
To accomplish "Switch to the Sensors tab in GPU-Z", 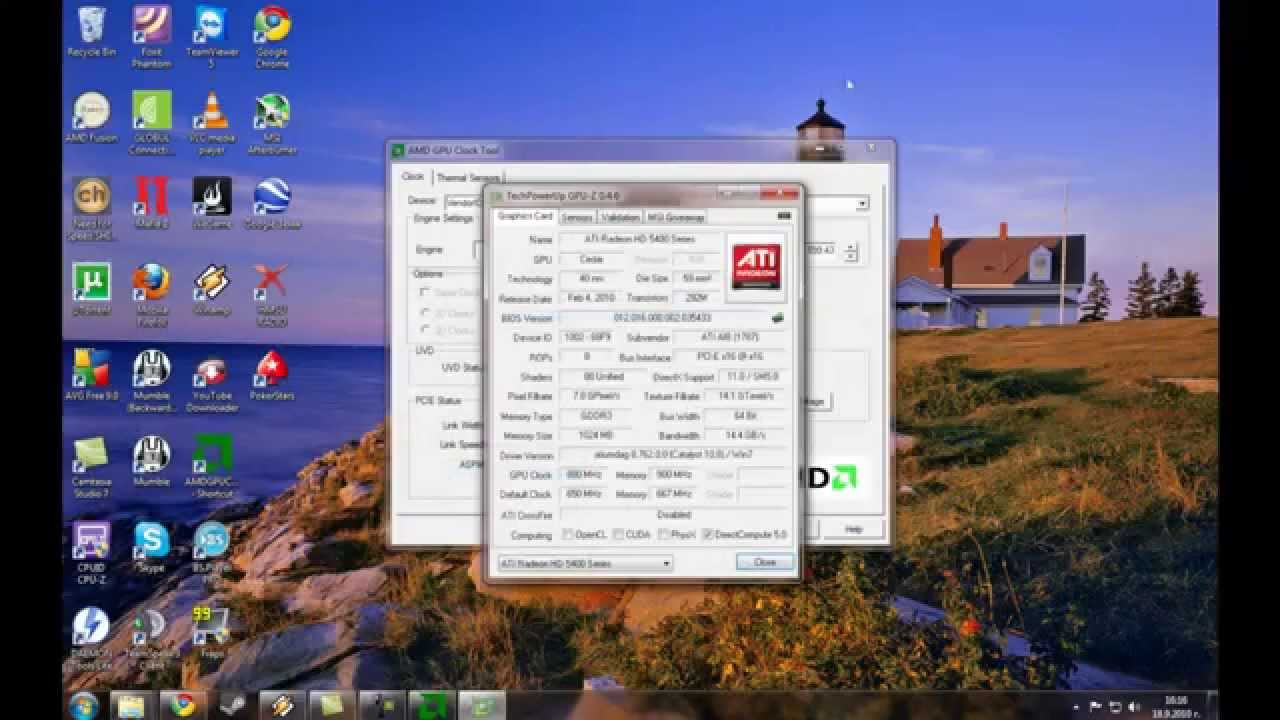I will (x=576, y=217).
